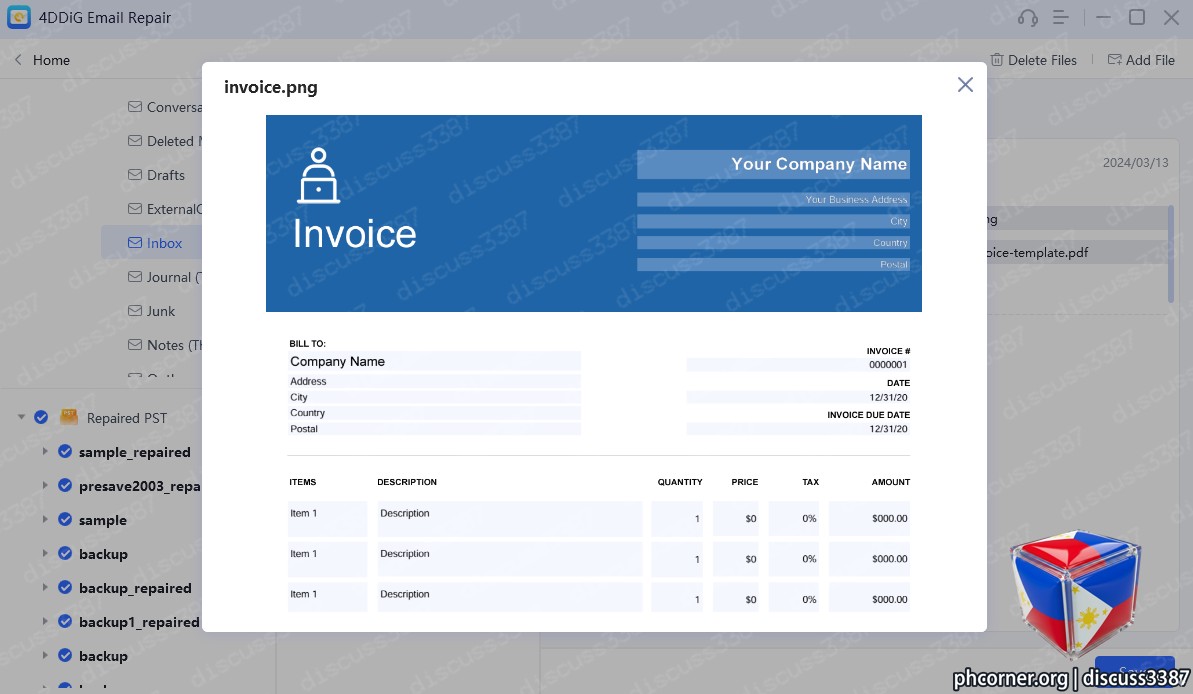Toggle checkbox for sample_repaired
The width and height of the screenshot is (1193, 694).
click(65, 451)
